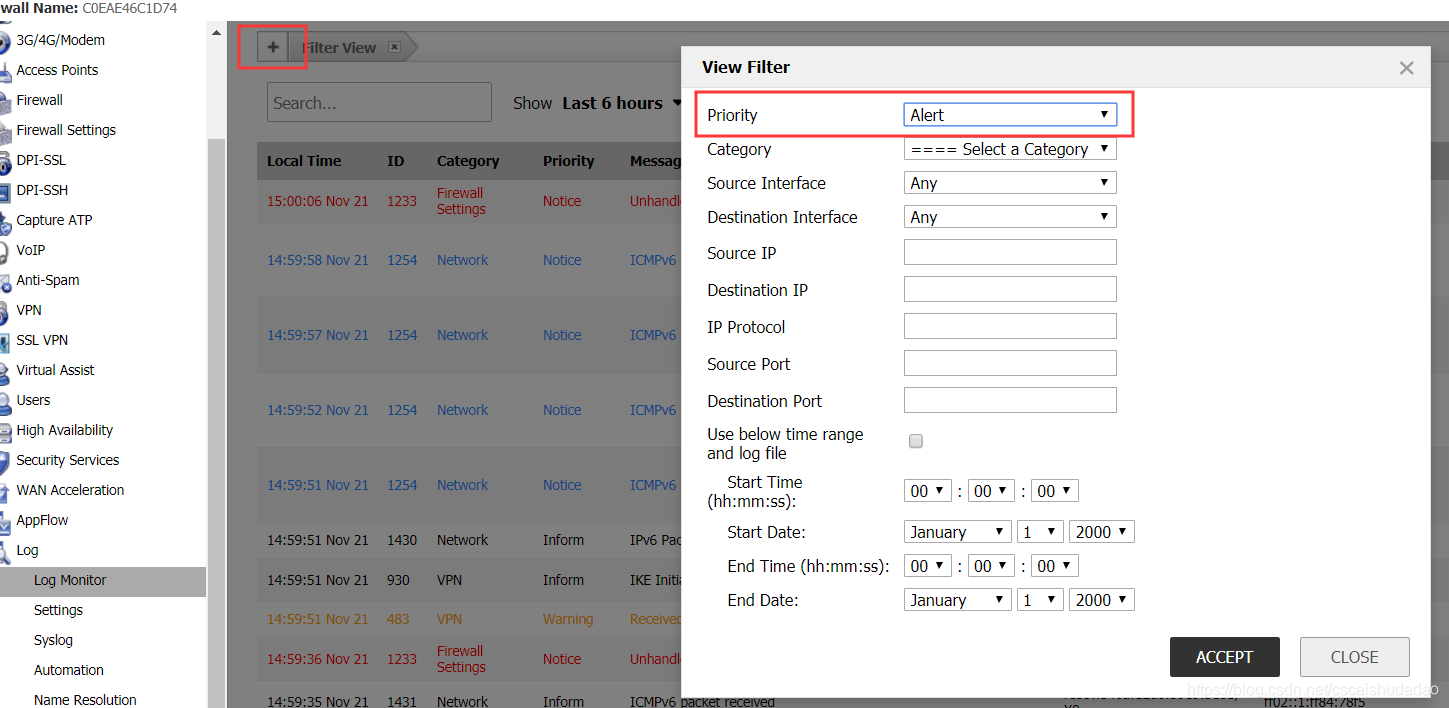Open the Show Last 6 hours dropdown
The height and width of the screenshot is (708, 1449).
[x=622, y=103]
